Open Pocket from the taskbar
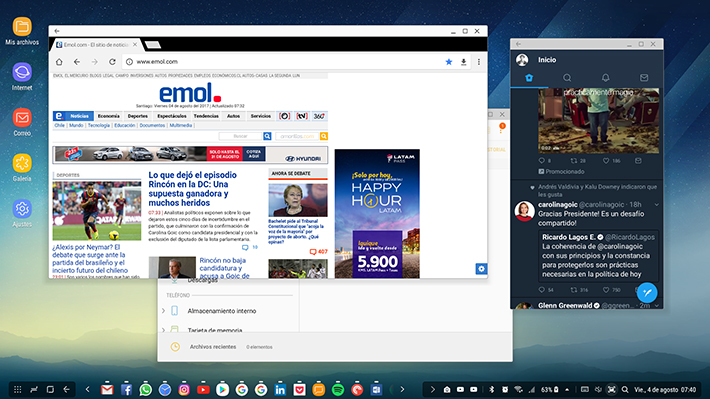Screen dimensions: 710x399 click(x=299, y=389)
